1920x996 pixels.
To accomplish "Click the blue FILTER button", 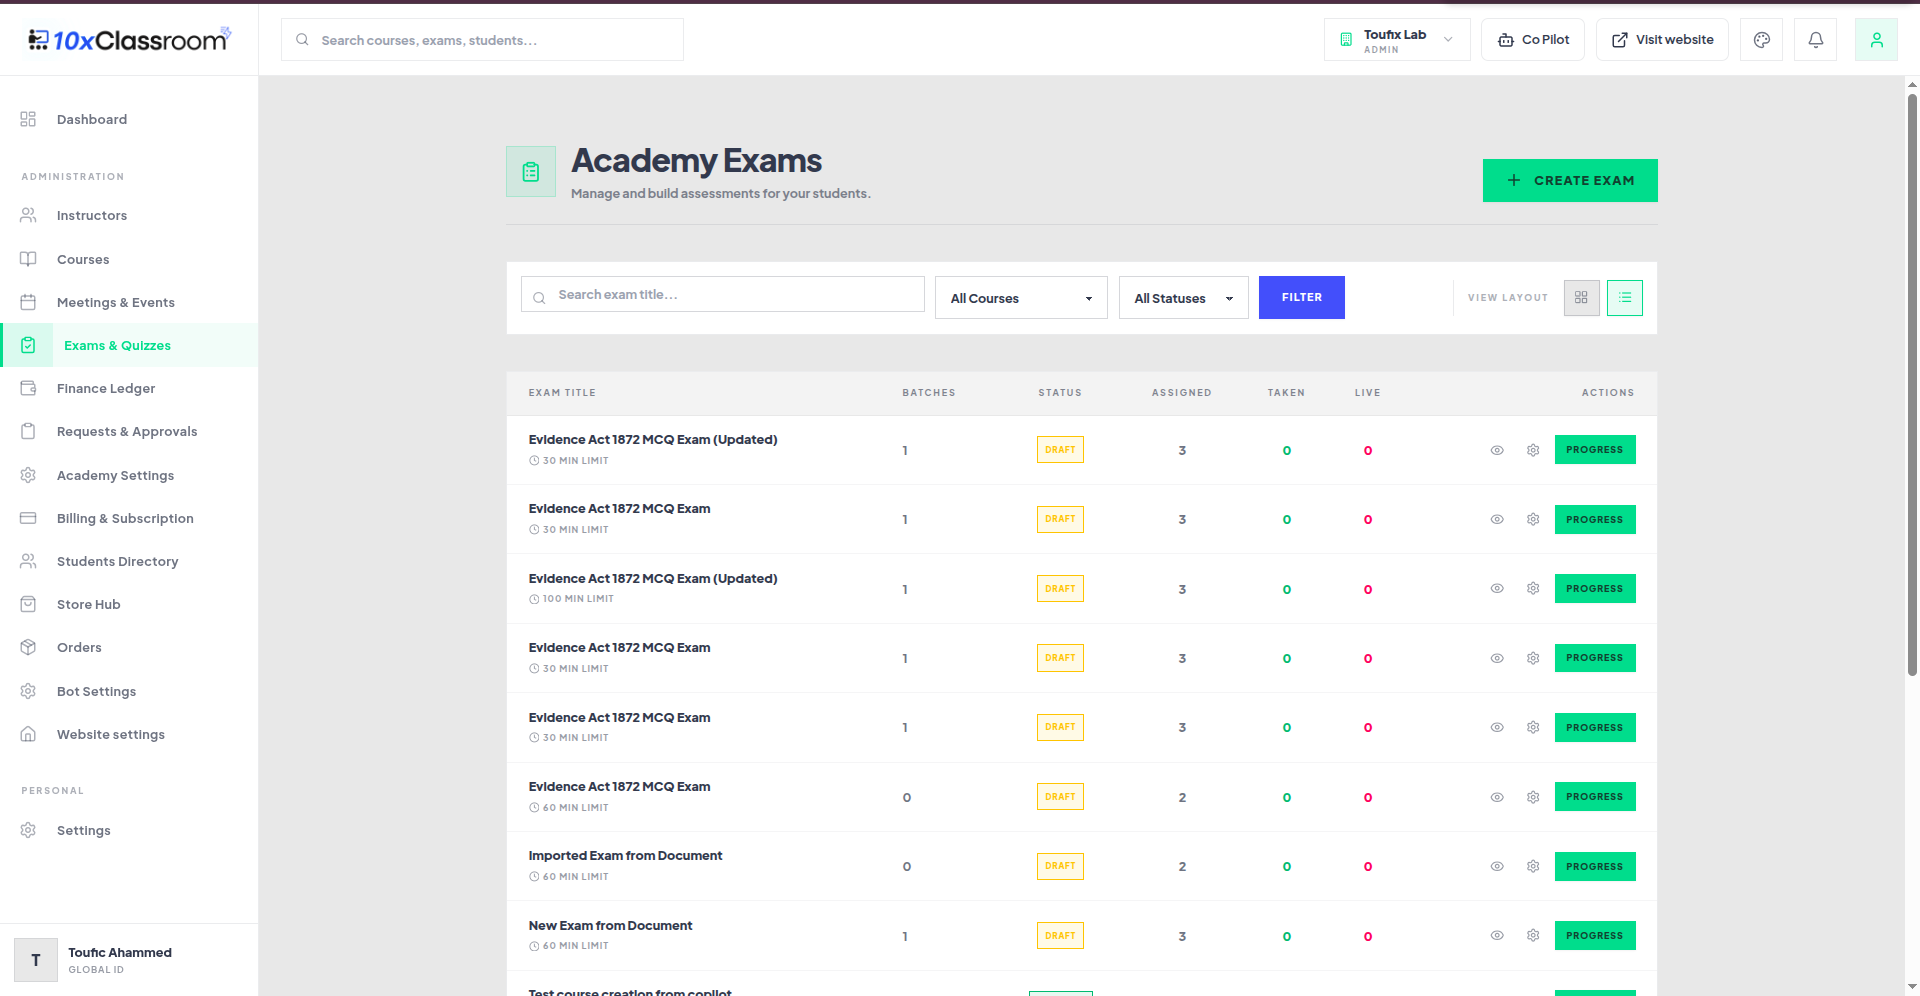I will tap(1301, 297).
